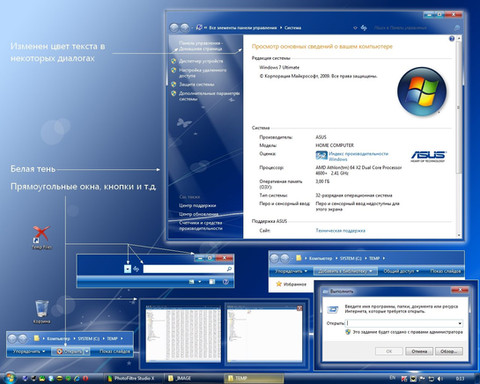
Task: Click dropdown button left of refresh in fragment
Action: 127,269
